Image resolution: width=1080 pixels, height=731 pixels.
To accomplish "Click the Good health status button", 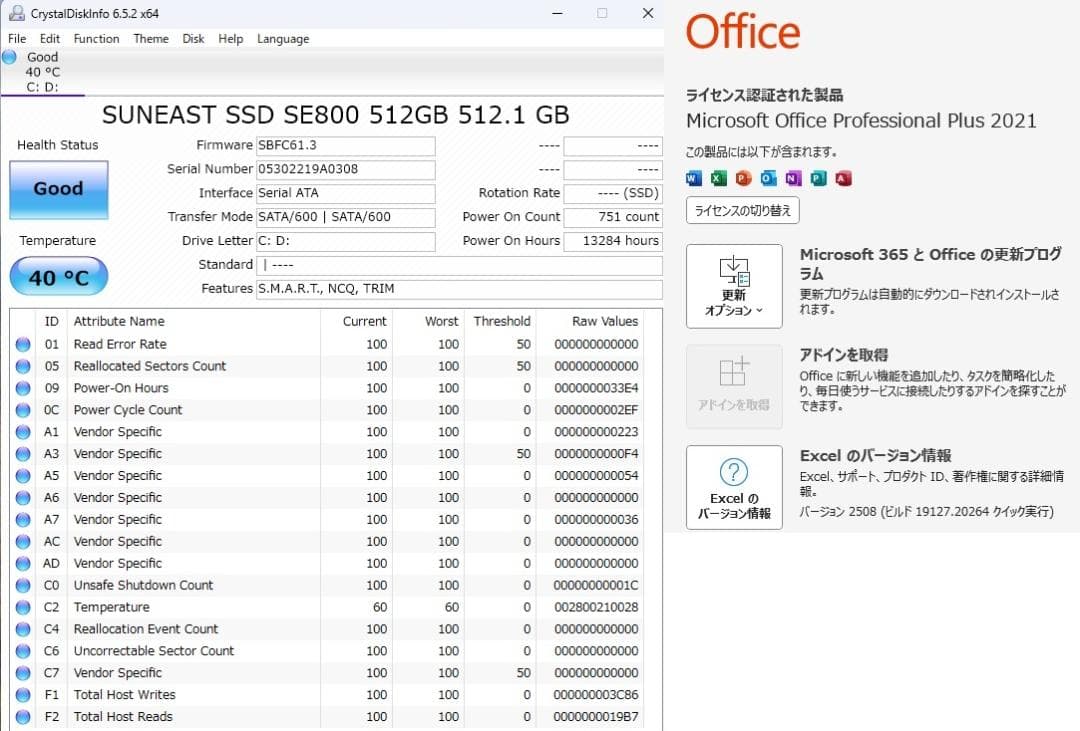I will [57, 189].
